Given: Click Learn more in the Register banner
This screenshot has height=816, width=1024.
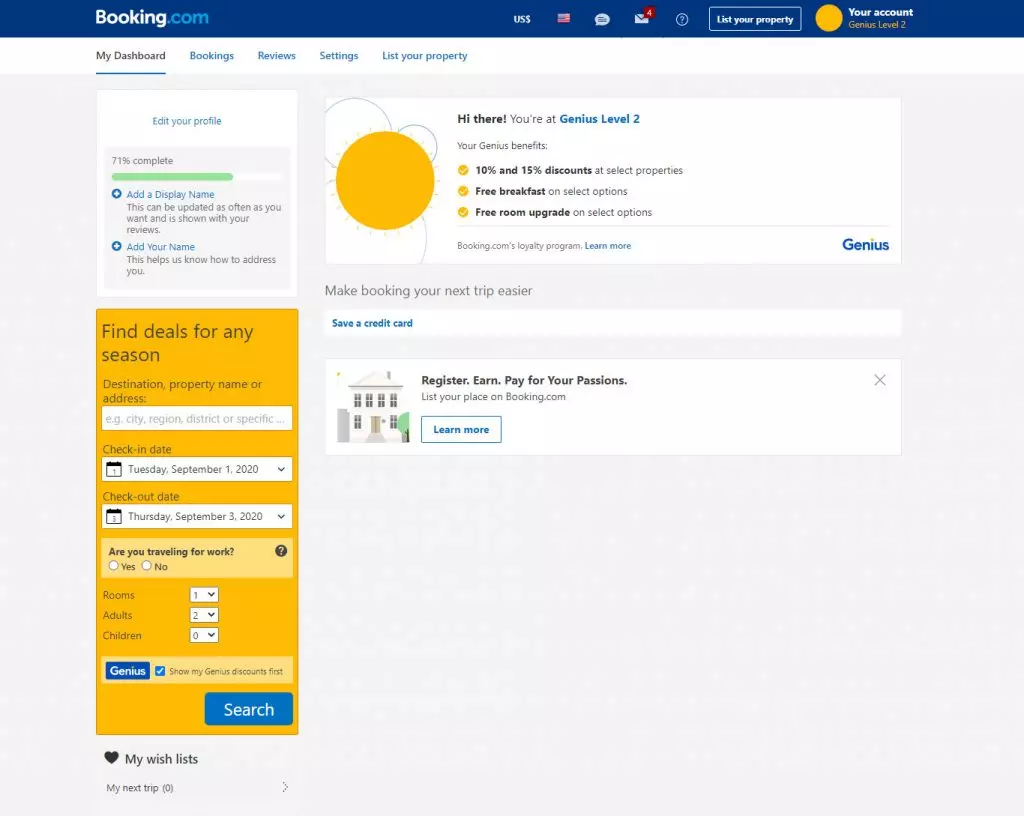Looking at the screenshot, I should tap(461, 430).
